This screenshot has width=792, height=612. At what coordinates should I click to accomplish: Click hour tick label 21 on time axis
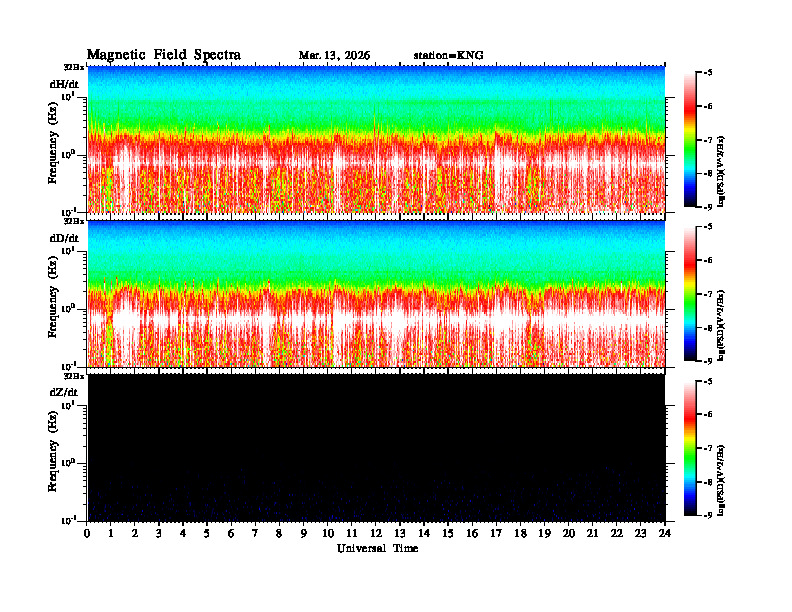592,533
